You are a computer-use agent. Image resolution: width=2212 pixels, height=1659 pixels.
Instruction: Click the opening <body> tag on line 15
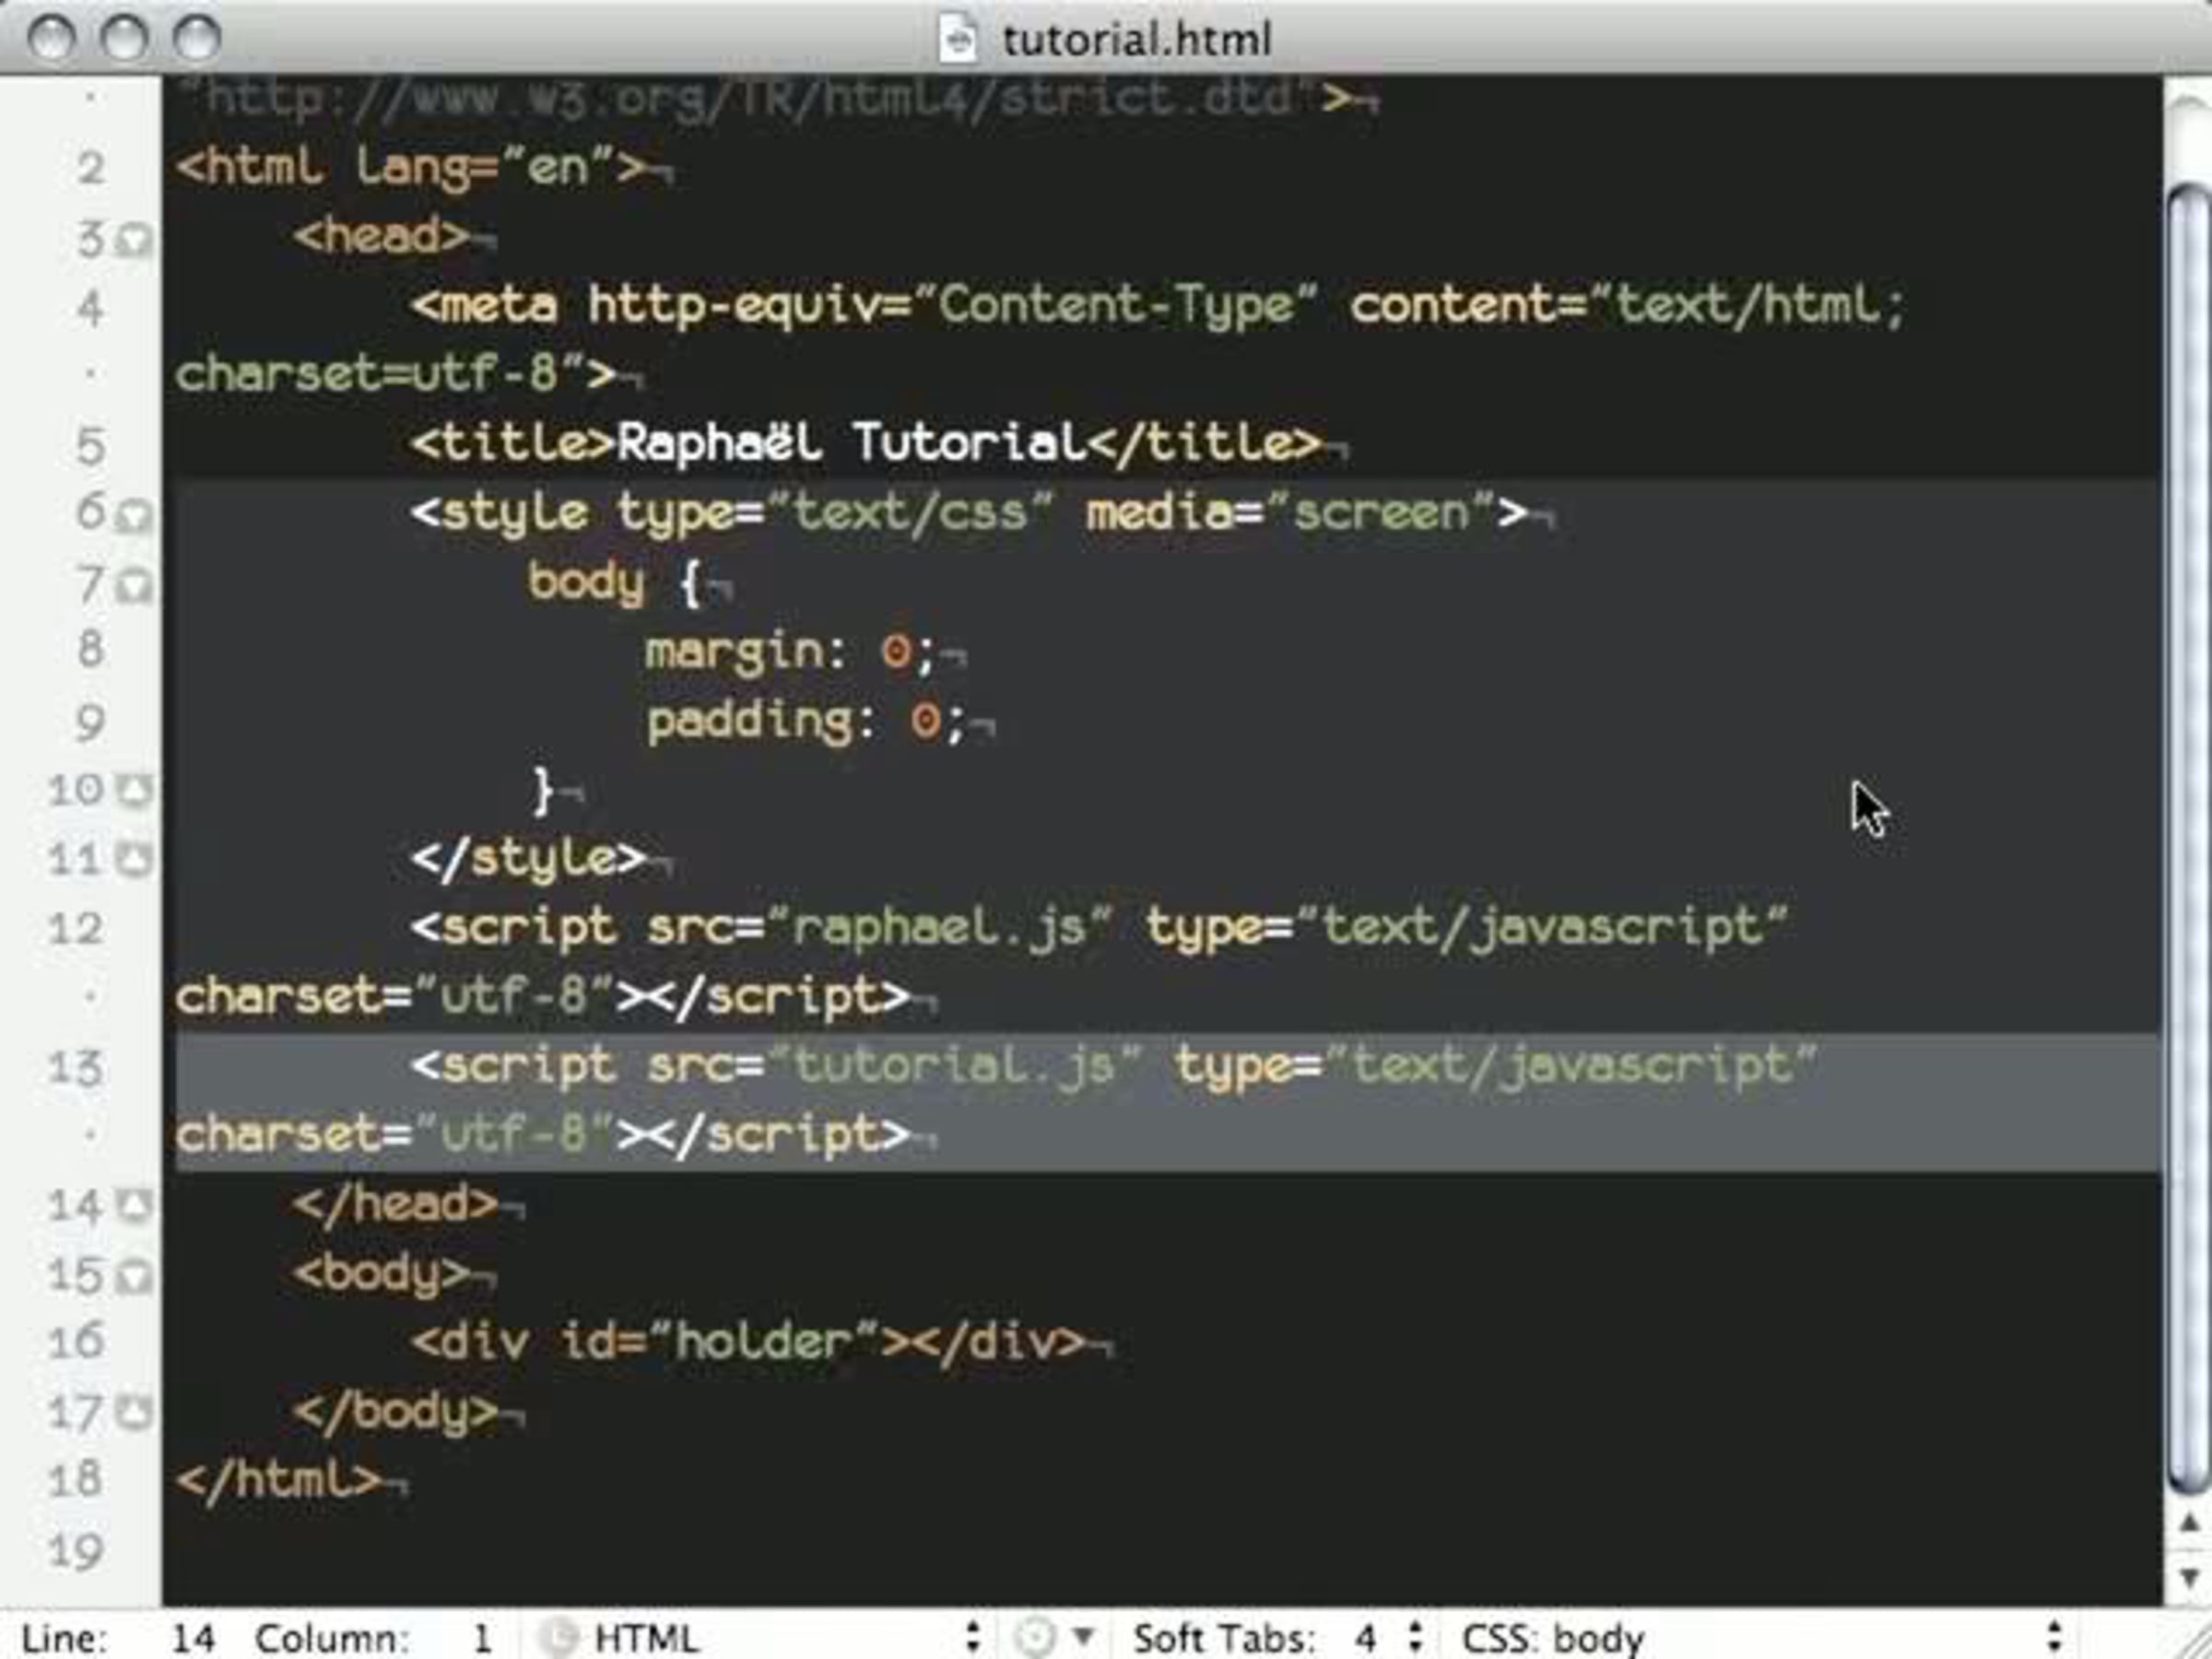pos(382,1274)
